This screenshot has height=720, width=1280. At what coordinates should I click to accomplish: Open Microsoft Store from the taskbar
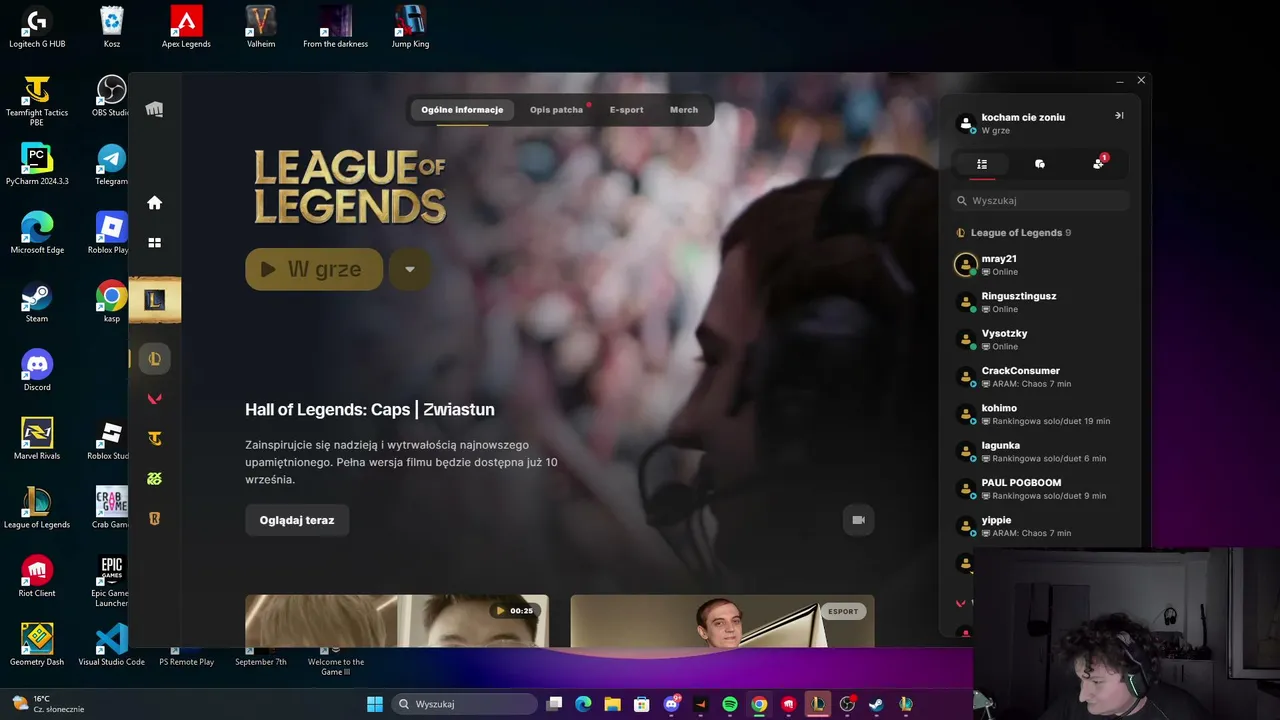(642, 704)
